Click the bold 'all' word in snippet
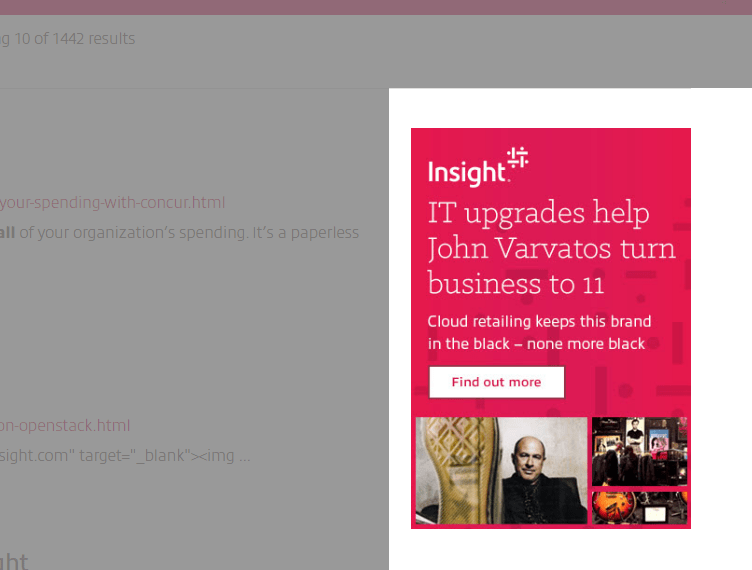 (7, 232)
